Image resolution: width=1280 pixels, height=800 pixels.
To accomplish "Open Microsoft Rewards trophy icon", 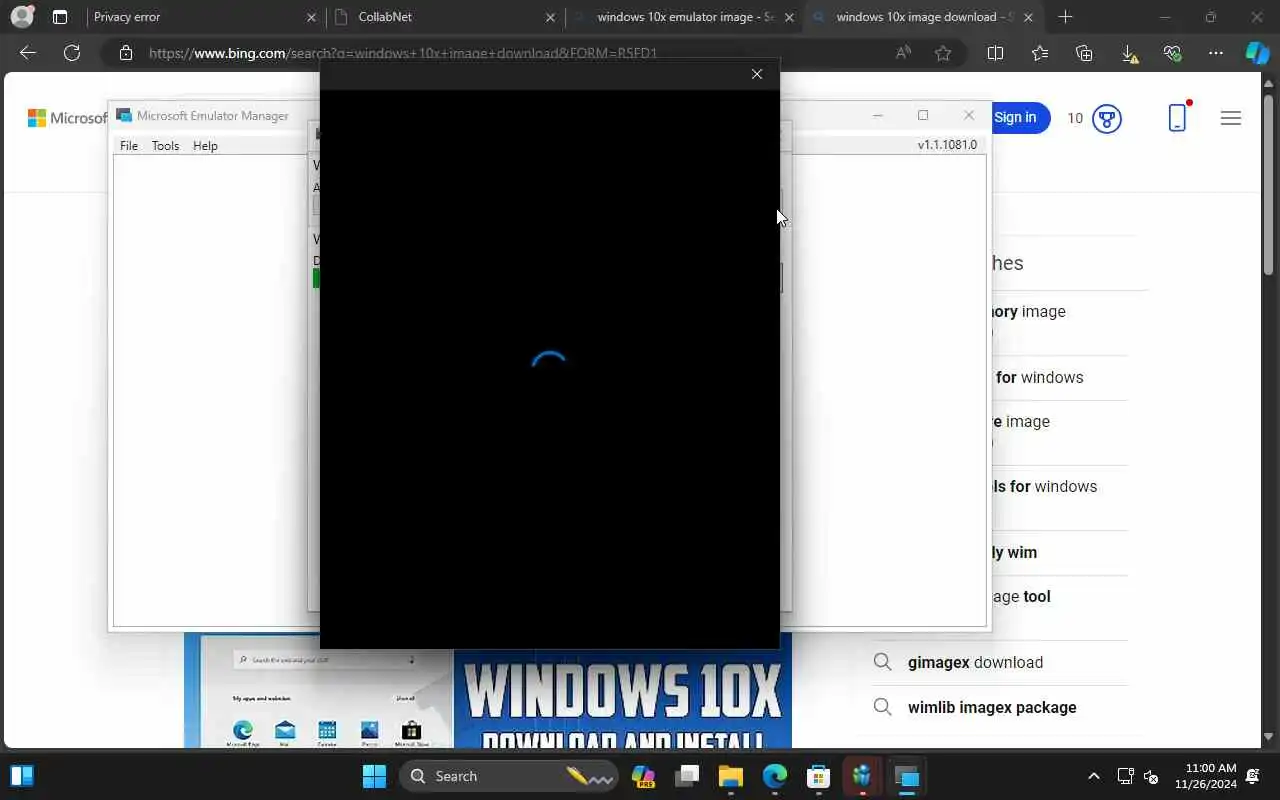I will tap(1106, 119).
